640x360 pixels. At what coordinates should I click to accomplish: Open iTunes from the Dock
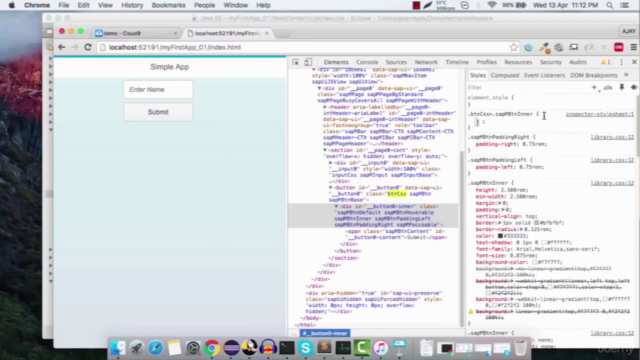380,348
